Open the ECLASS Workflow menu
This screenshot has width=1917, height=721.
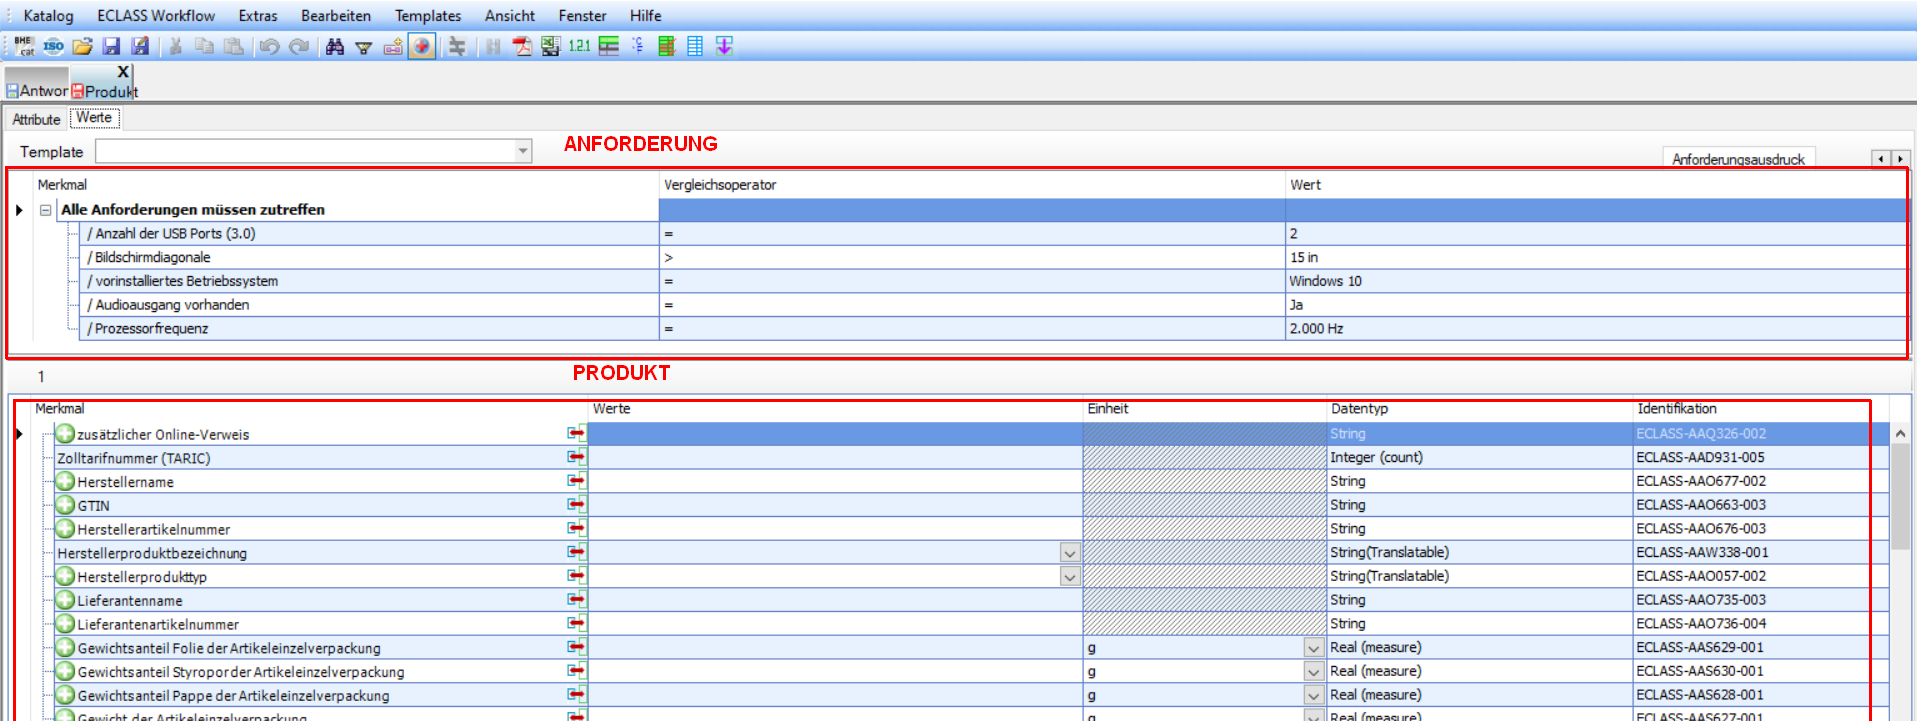point(155,16)
